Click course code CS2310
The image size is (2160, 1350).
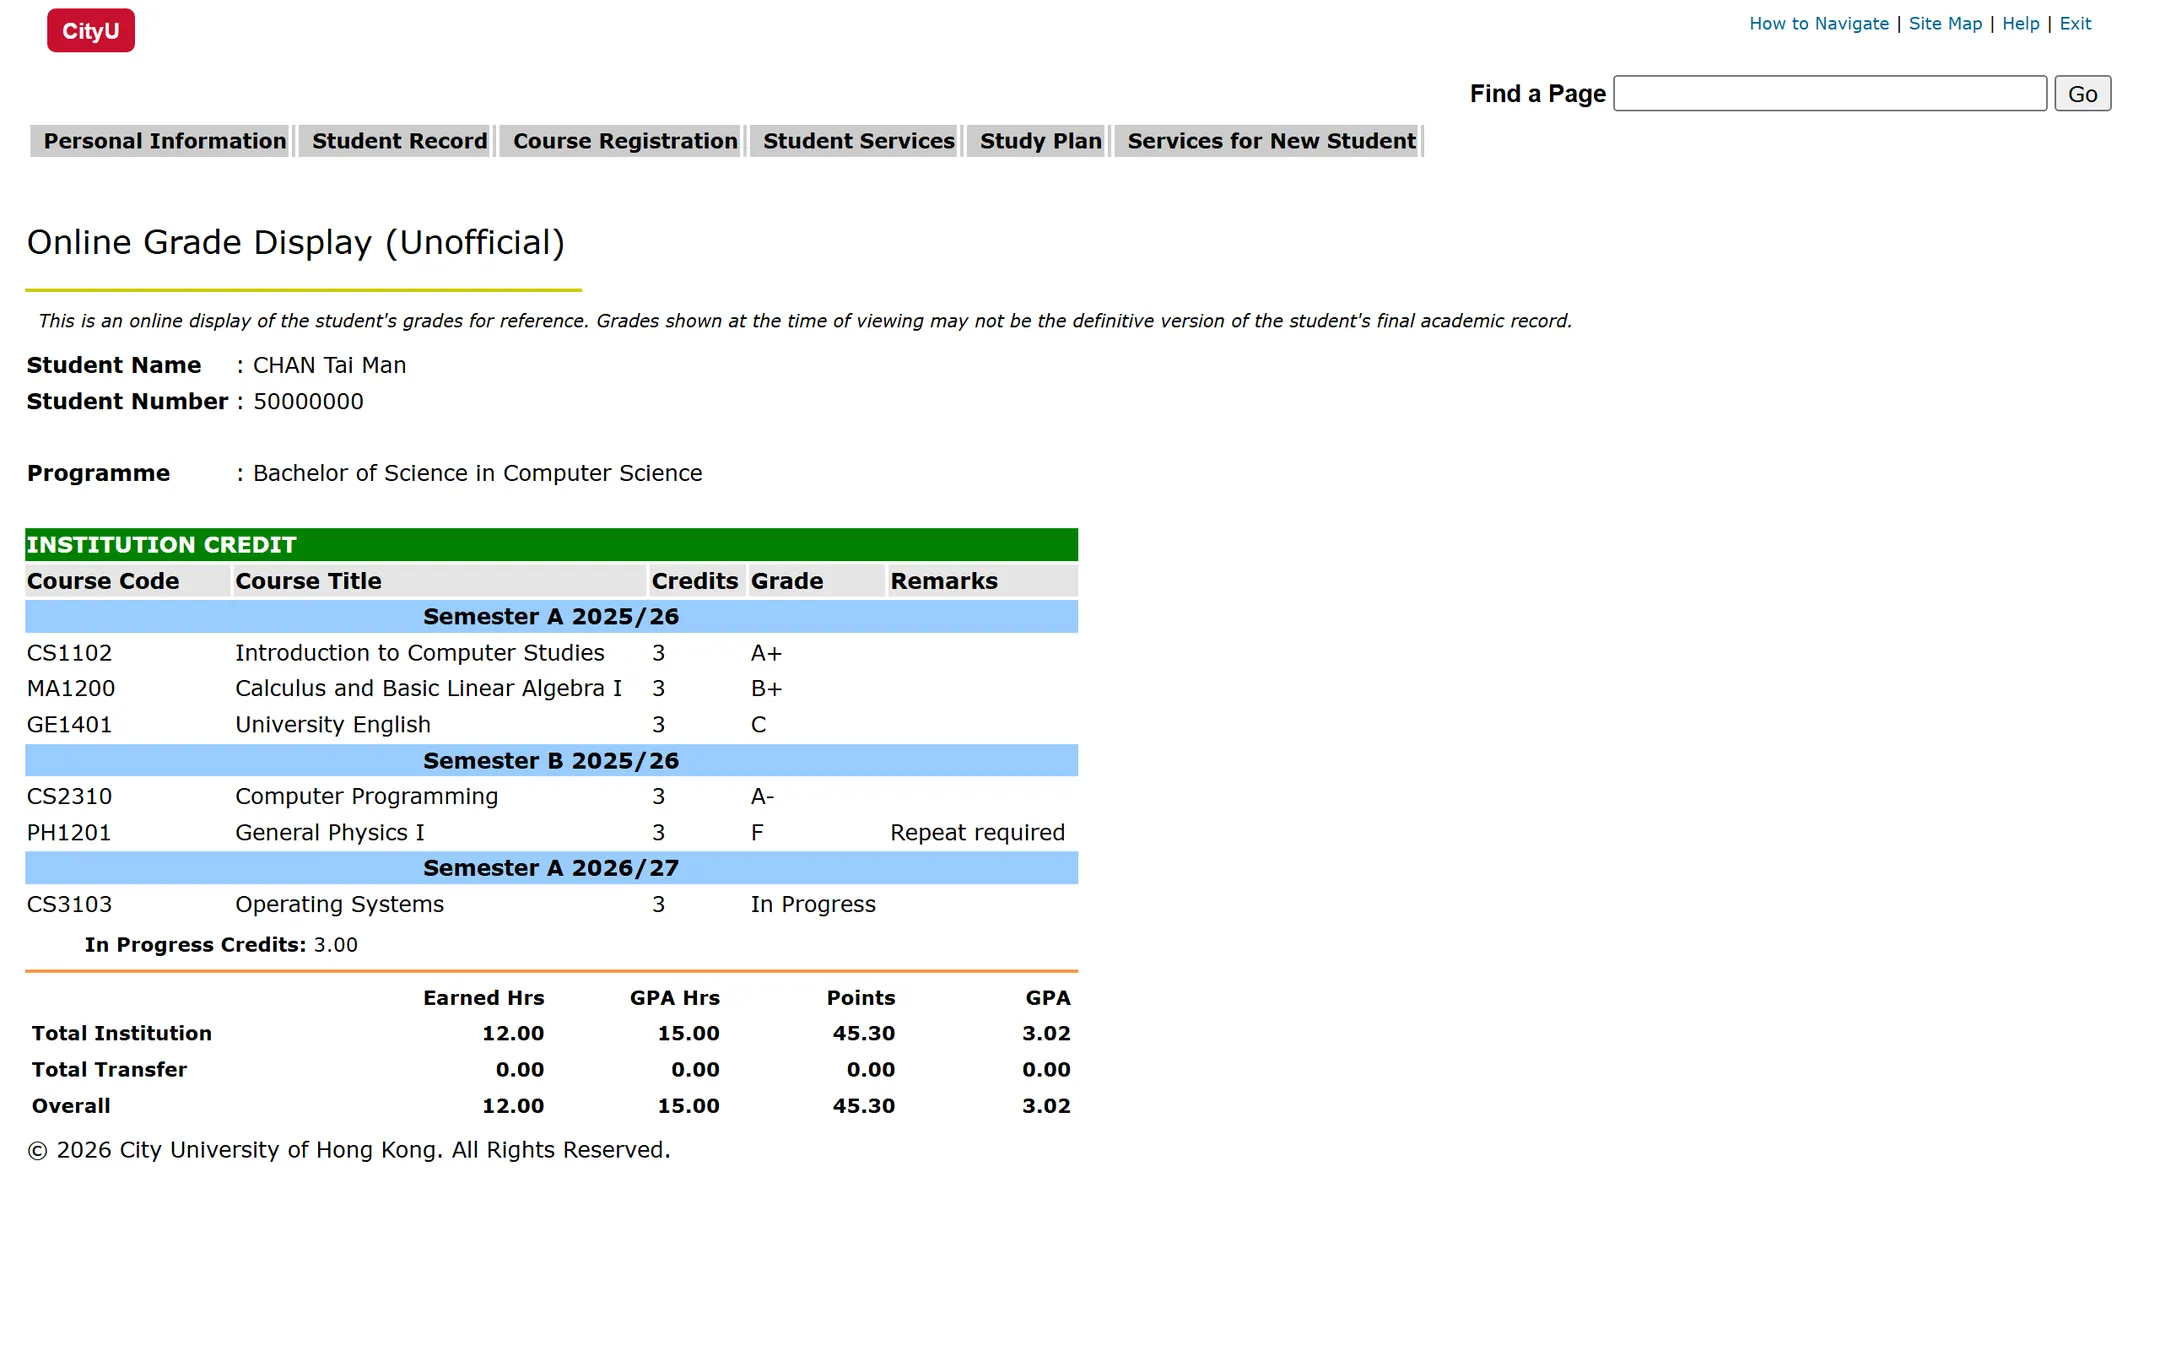[x=70, y=797]
